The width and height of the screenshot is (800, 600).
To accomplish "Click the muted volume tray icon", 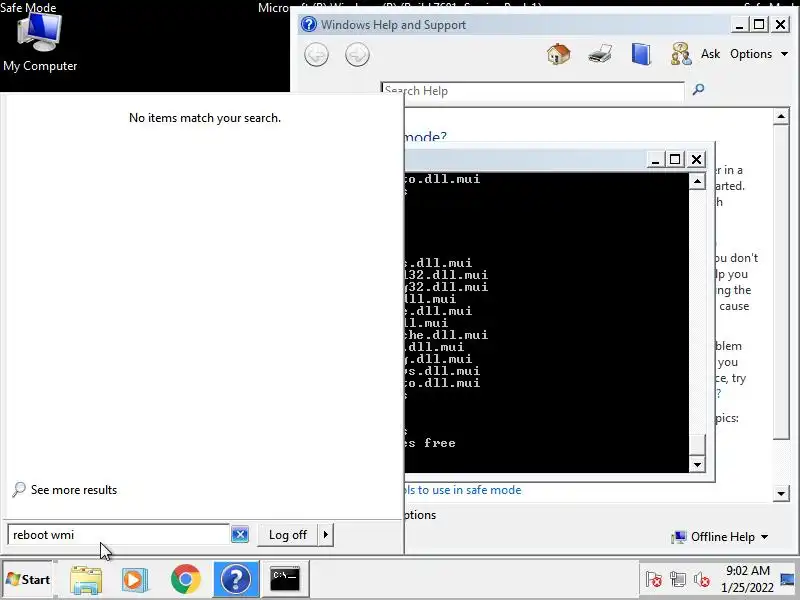I will pyautogui.click(x=702, y=580).
